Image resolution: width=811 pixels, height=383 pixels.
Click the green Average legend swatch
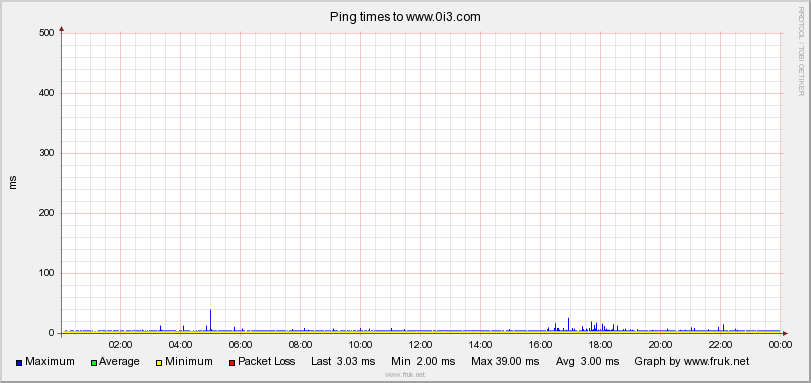coord(94,363)
